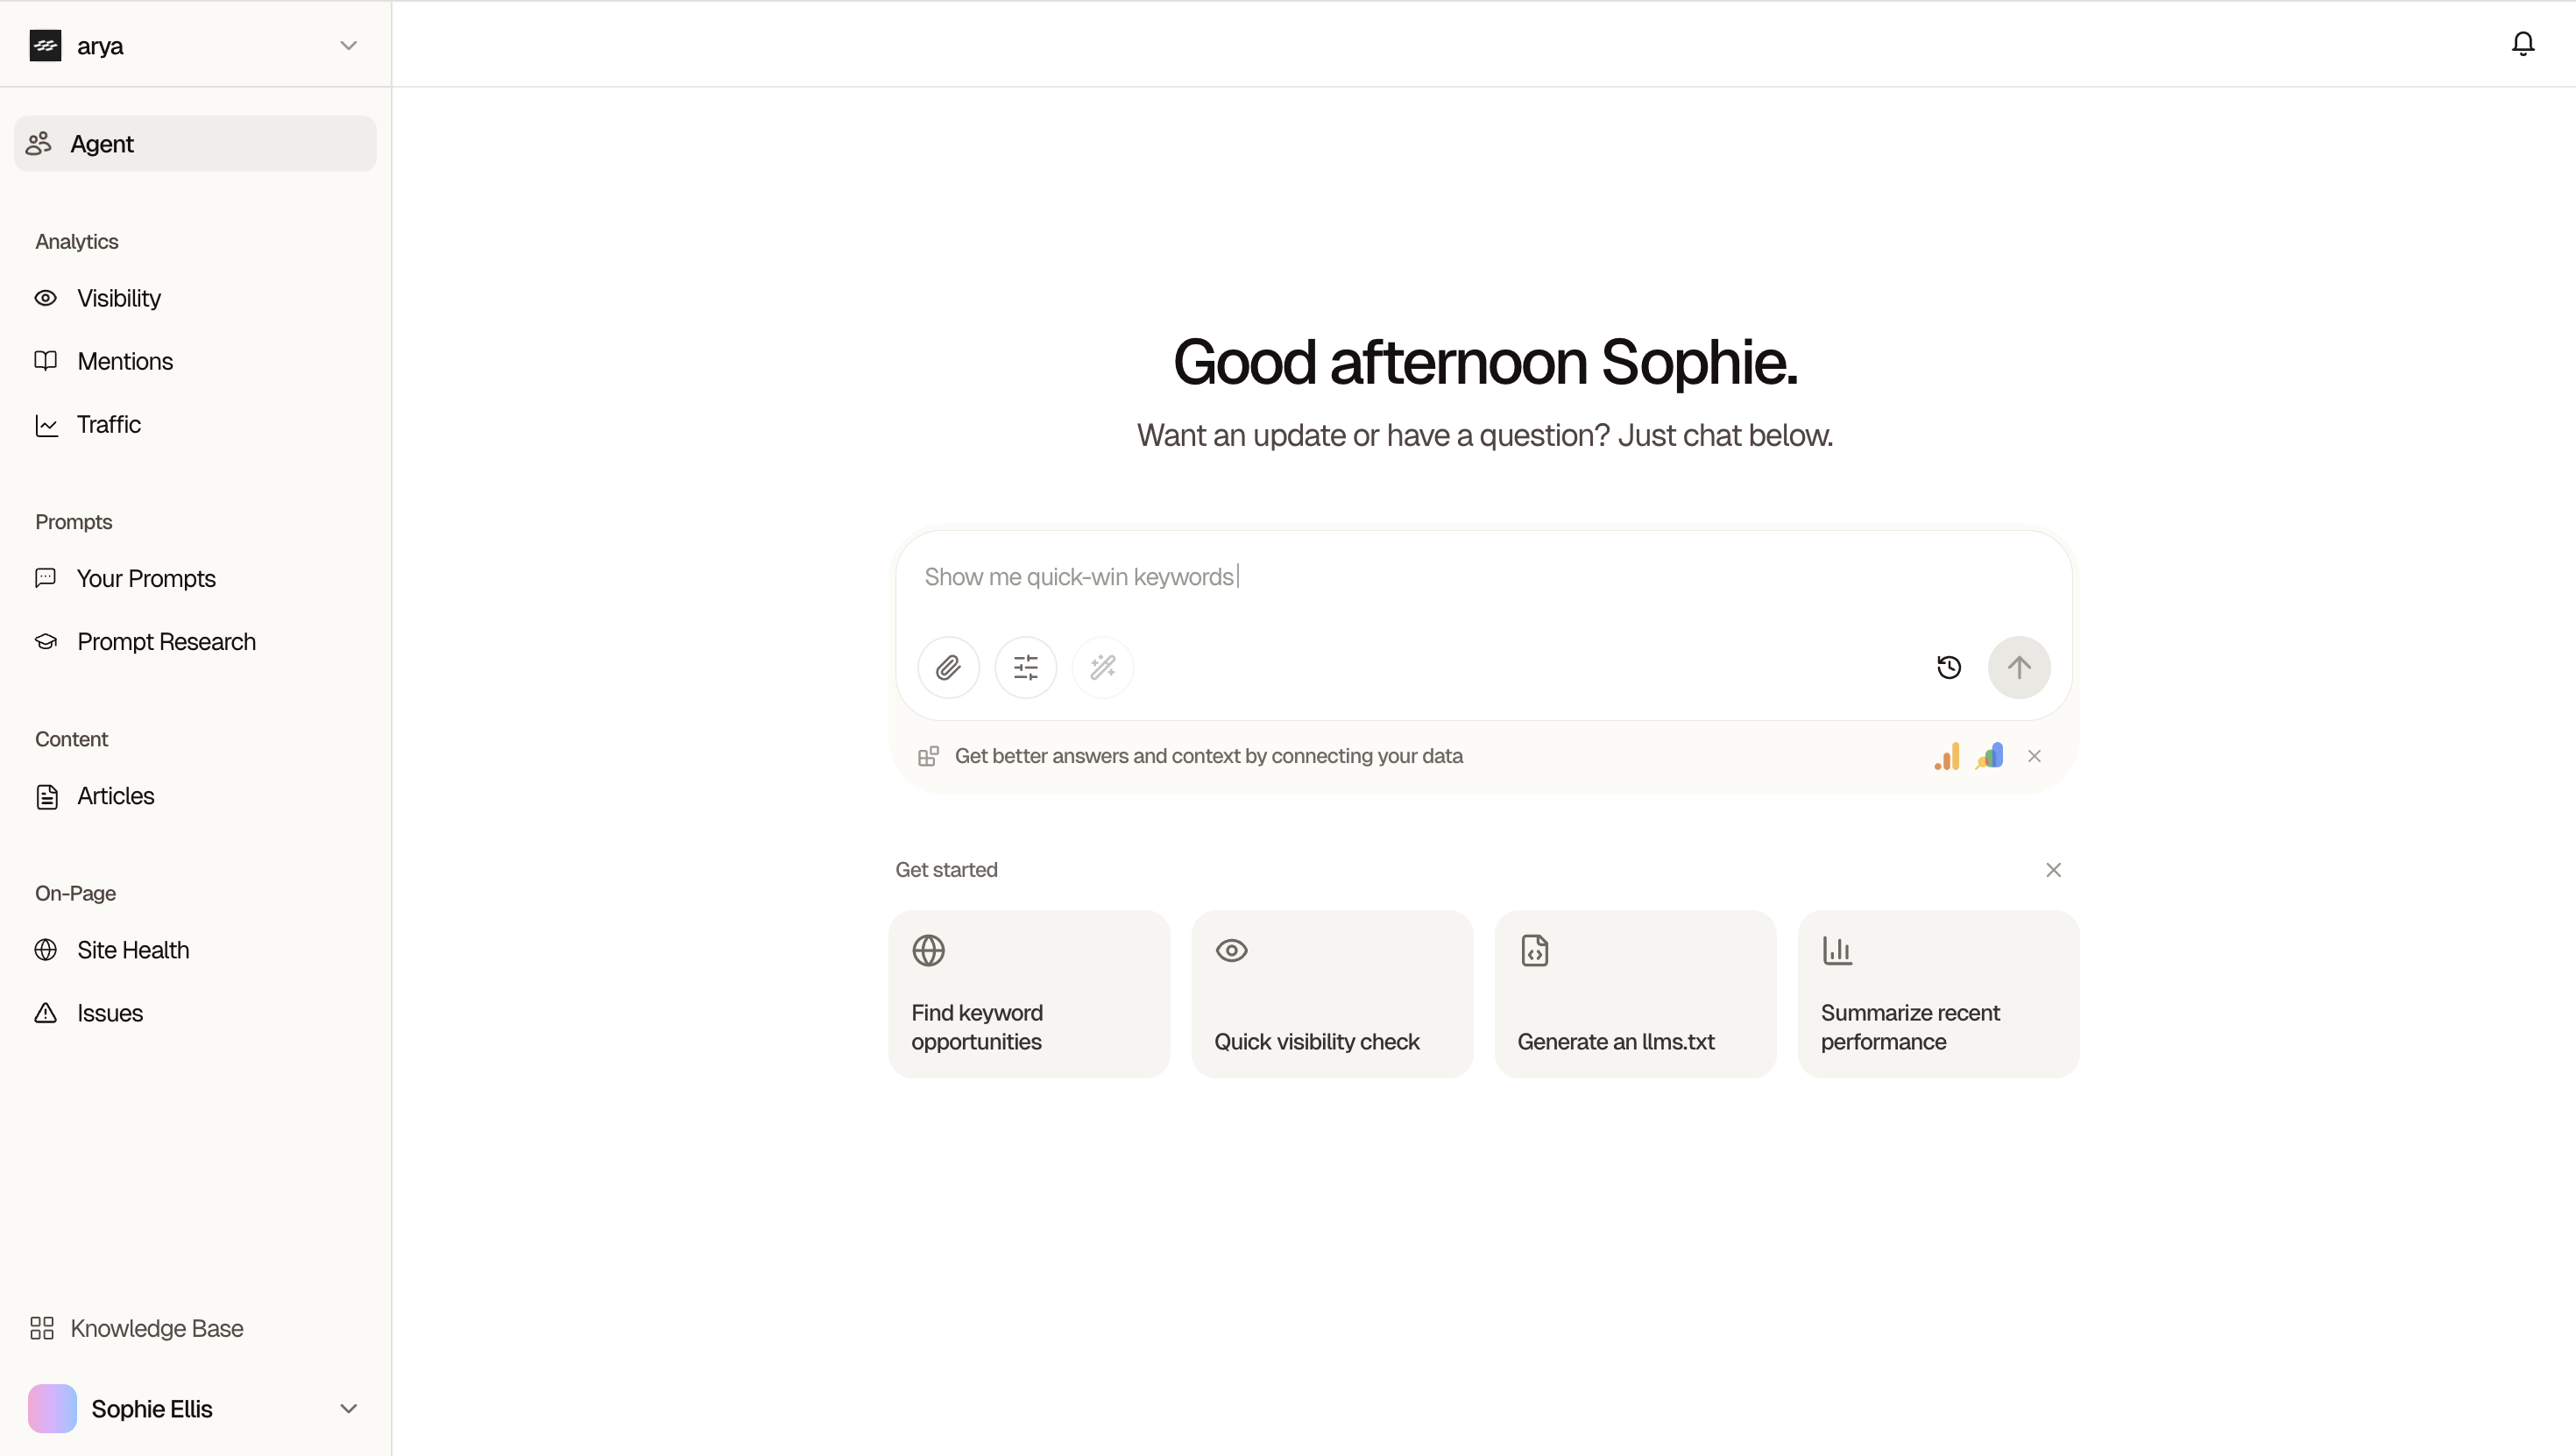Click the paperclip attach file icon
The image size is (2576, 1456).
(948, 667)
